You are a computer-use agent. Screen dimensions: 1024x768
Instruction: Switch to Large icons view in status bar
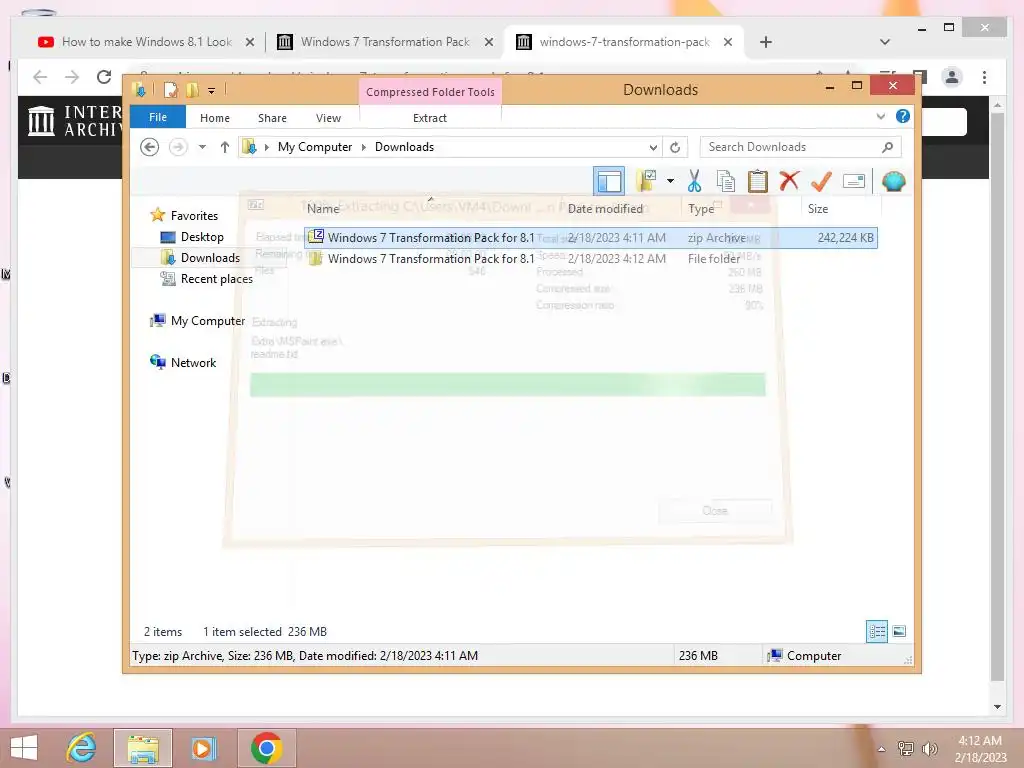[x=899, y=631]
